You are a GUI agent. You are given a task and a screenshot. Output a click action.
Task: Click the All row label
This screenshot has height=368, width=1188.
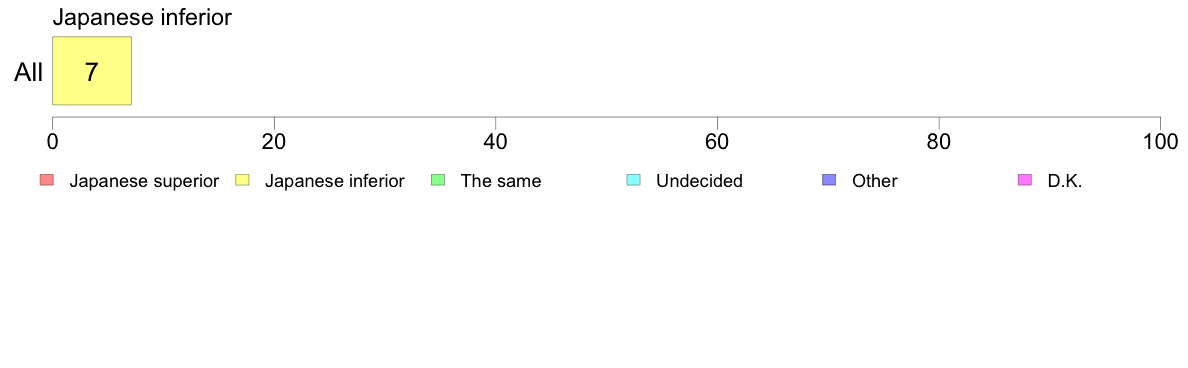coord(29,72)
